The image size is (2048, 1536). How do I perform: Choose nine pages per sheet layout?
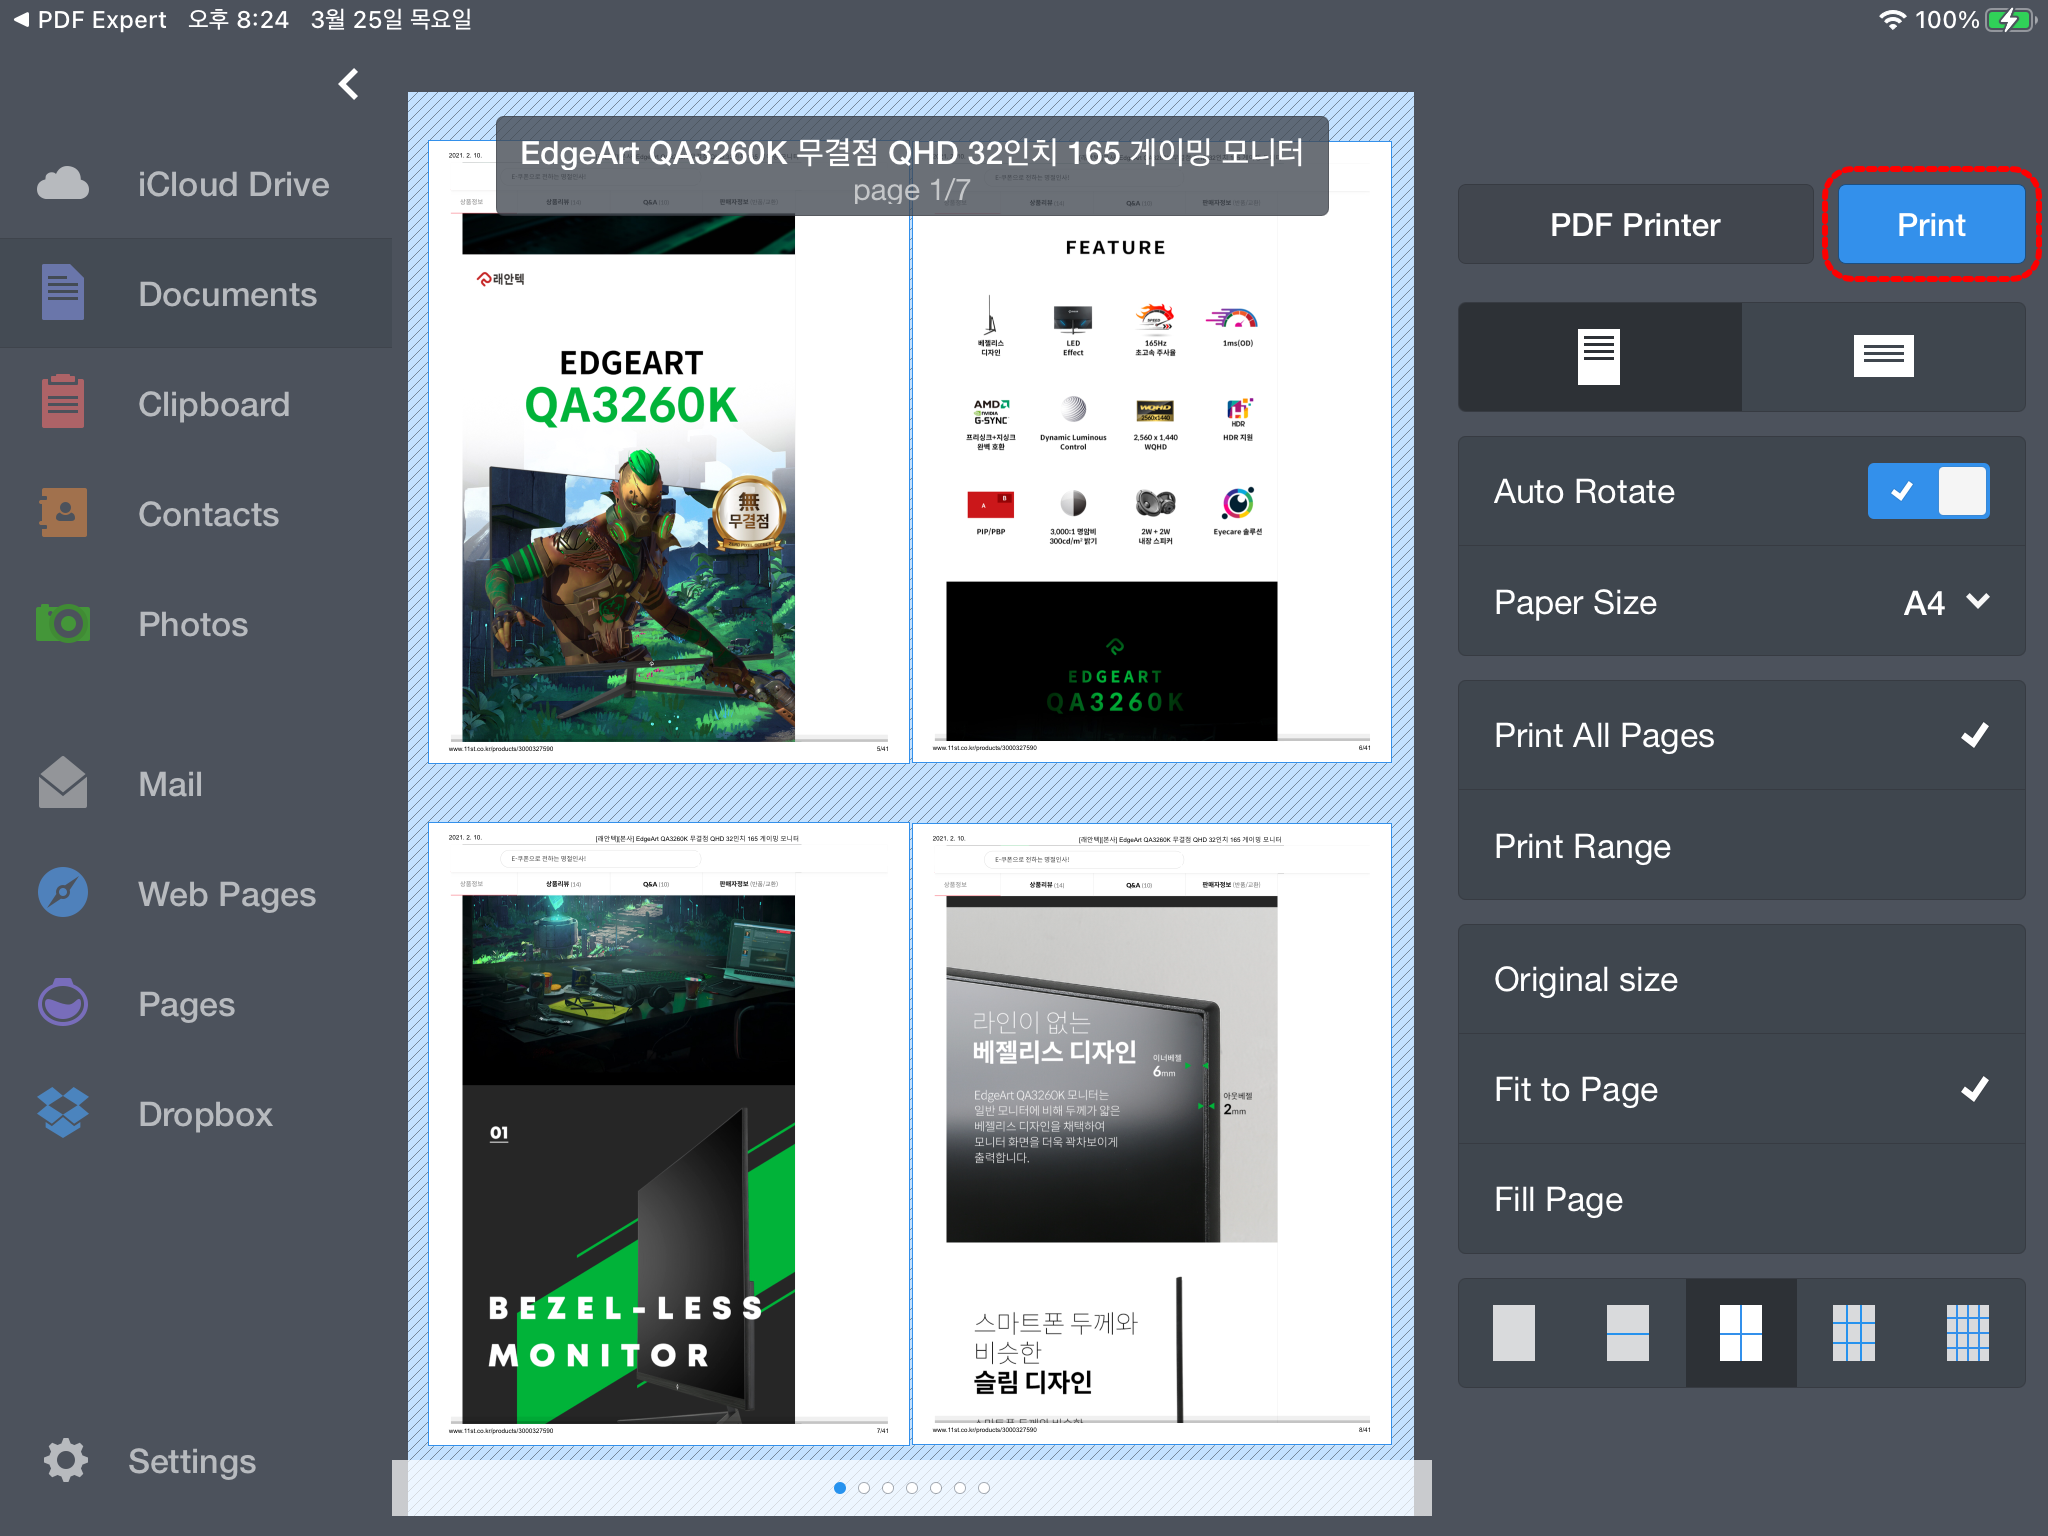pos(1853,1333)
